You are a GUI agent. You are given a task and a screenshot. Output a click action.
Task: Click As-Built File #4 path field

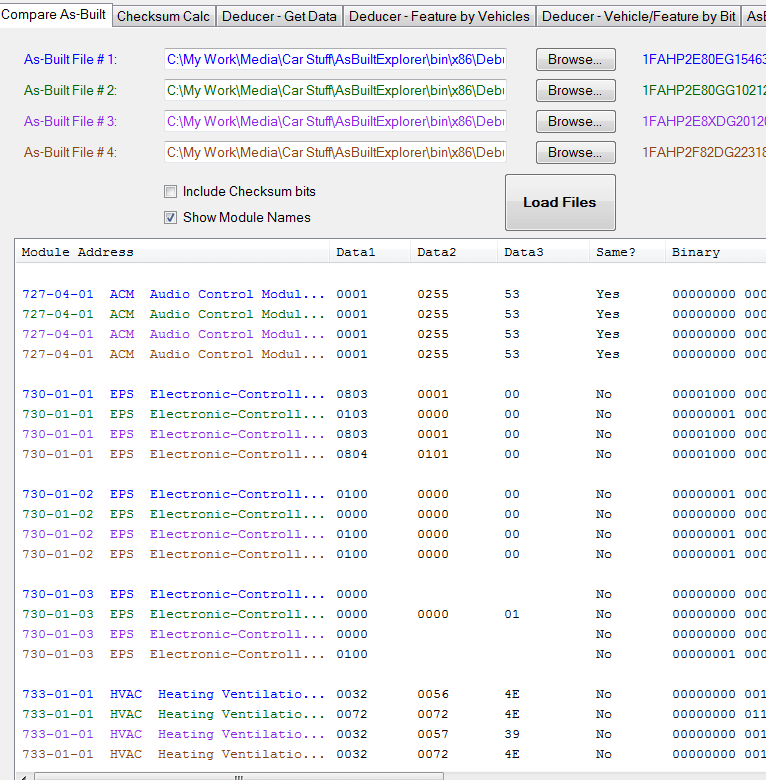pos(335,152)
